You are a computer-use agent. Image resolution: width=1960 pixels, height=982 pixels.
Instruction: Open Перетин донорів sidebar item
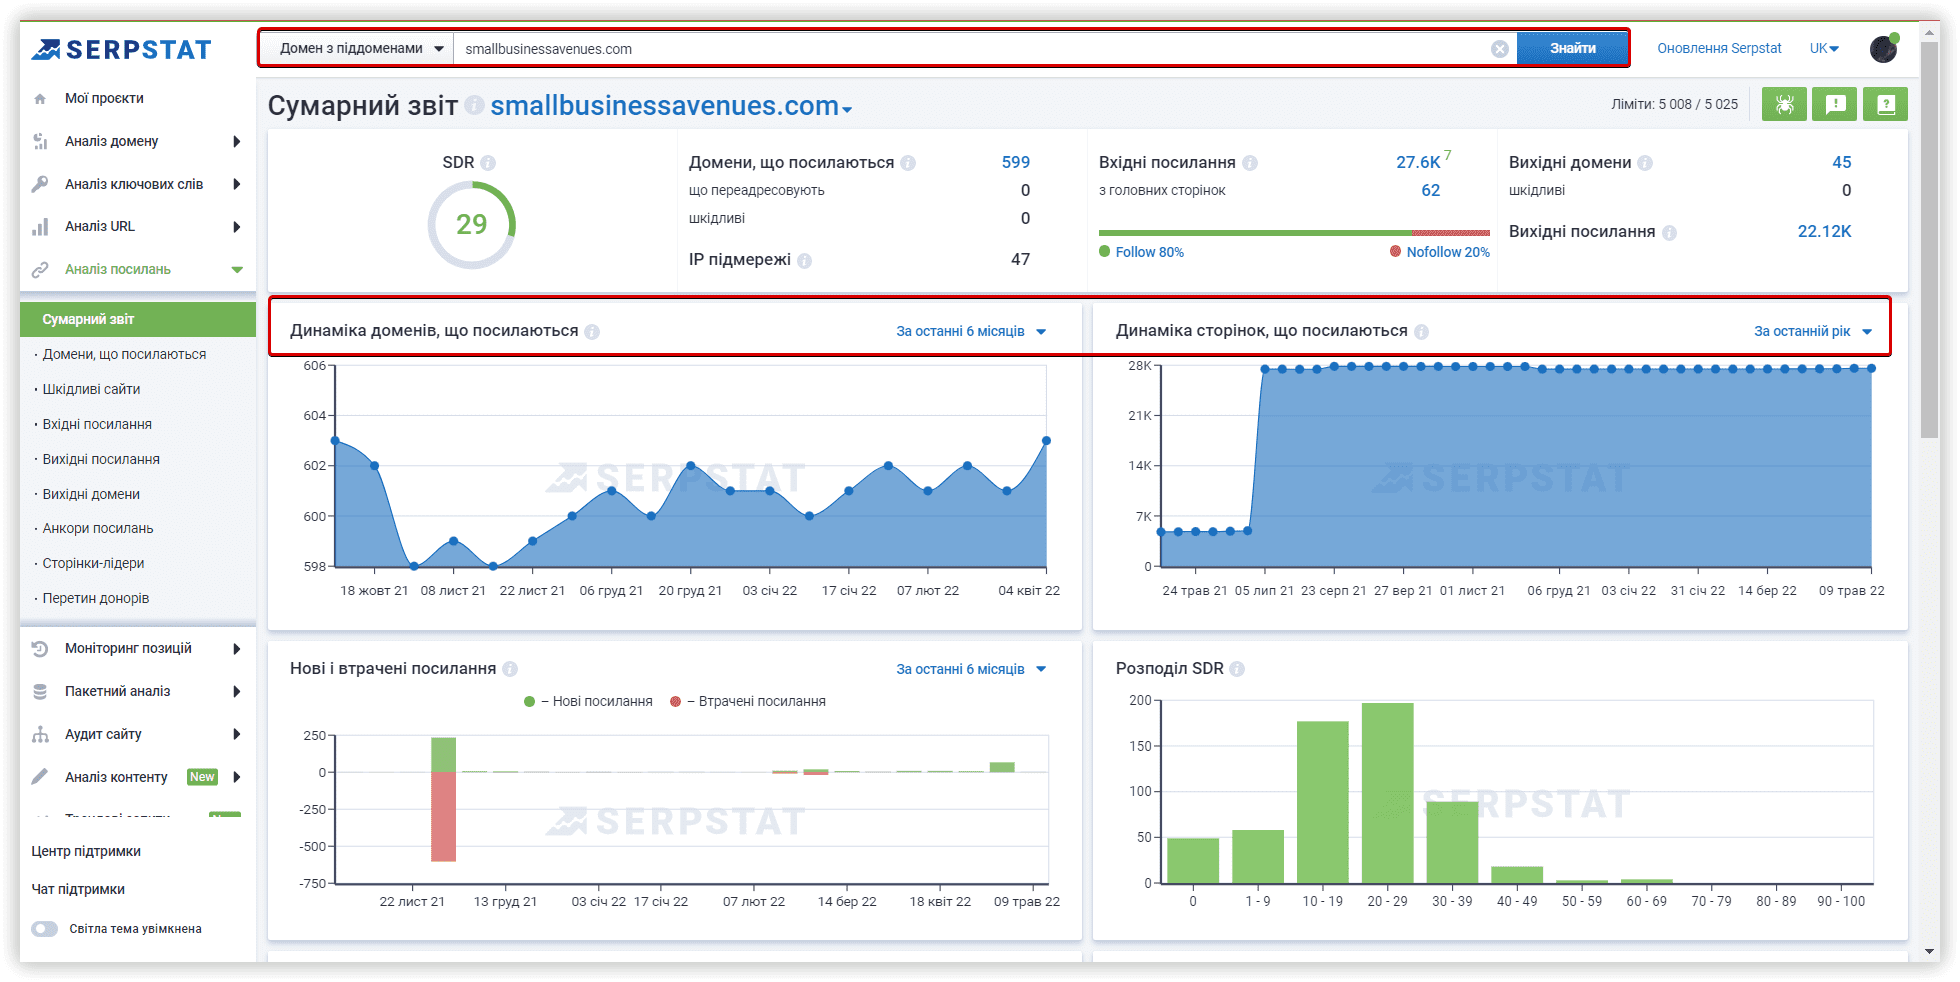point(96,599)
